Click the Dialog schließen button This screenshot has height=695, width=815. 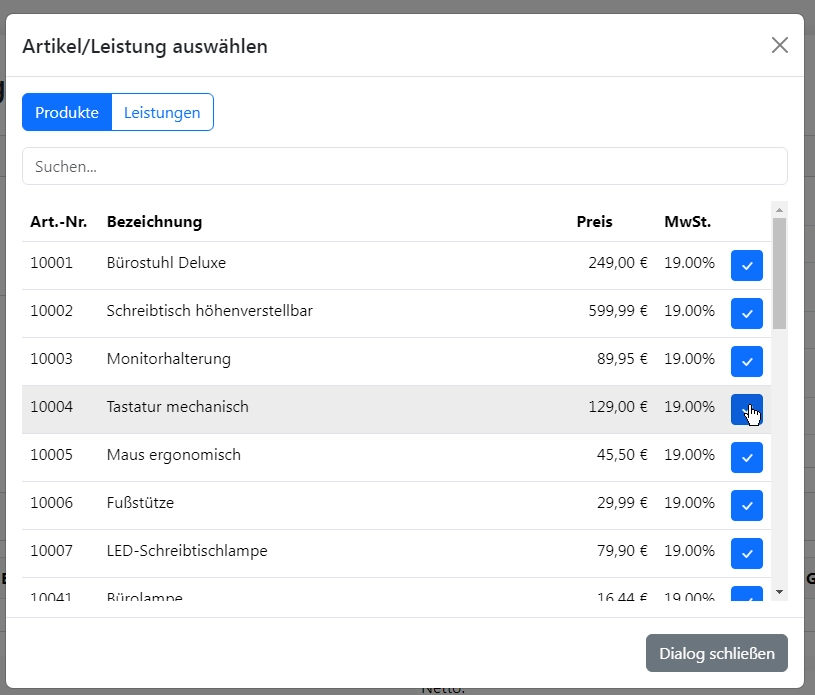[716, 653]
